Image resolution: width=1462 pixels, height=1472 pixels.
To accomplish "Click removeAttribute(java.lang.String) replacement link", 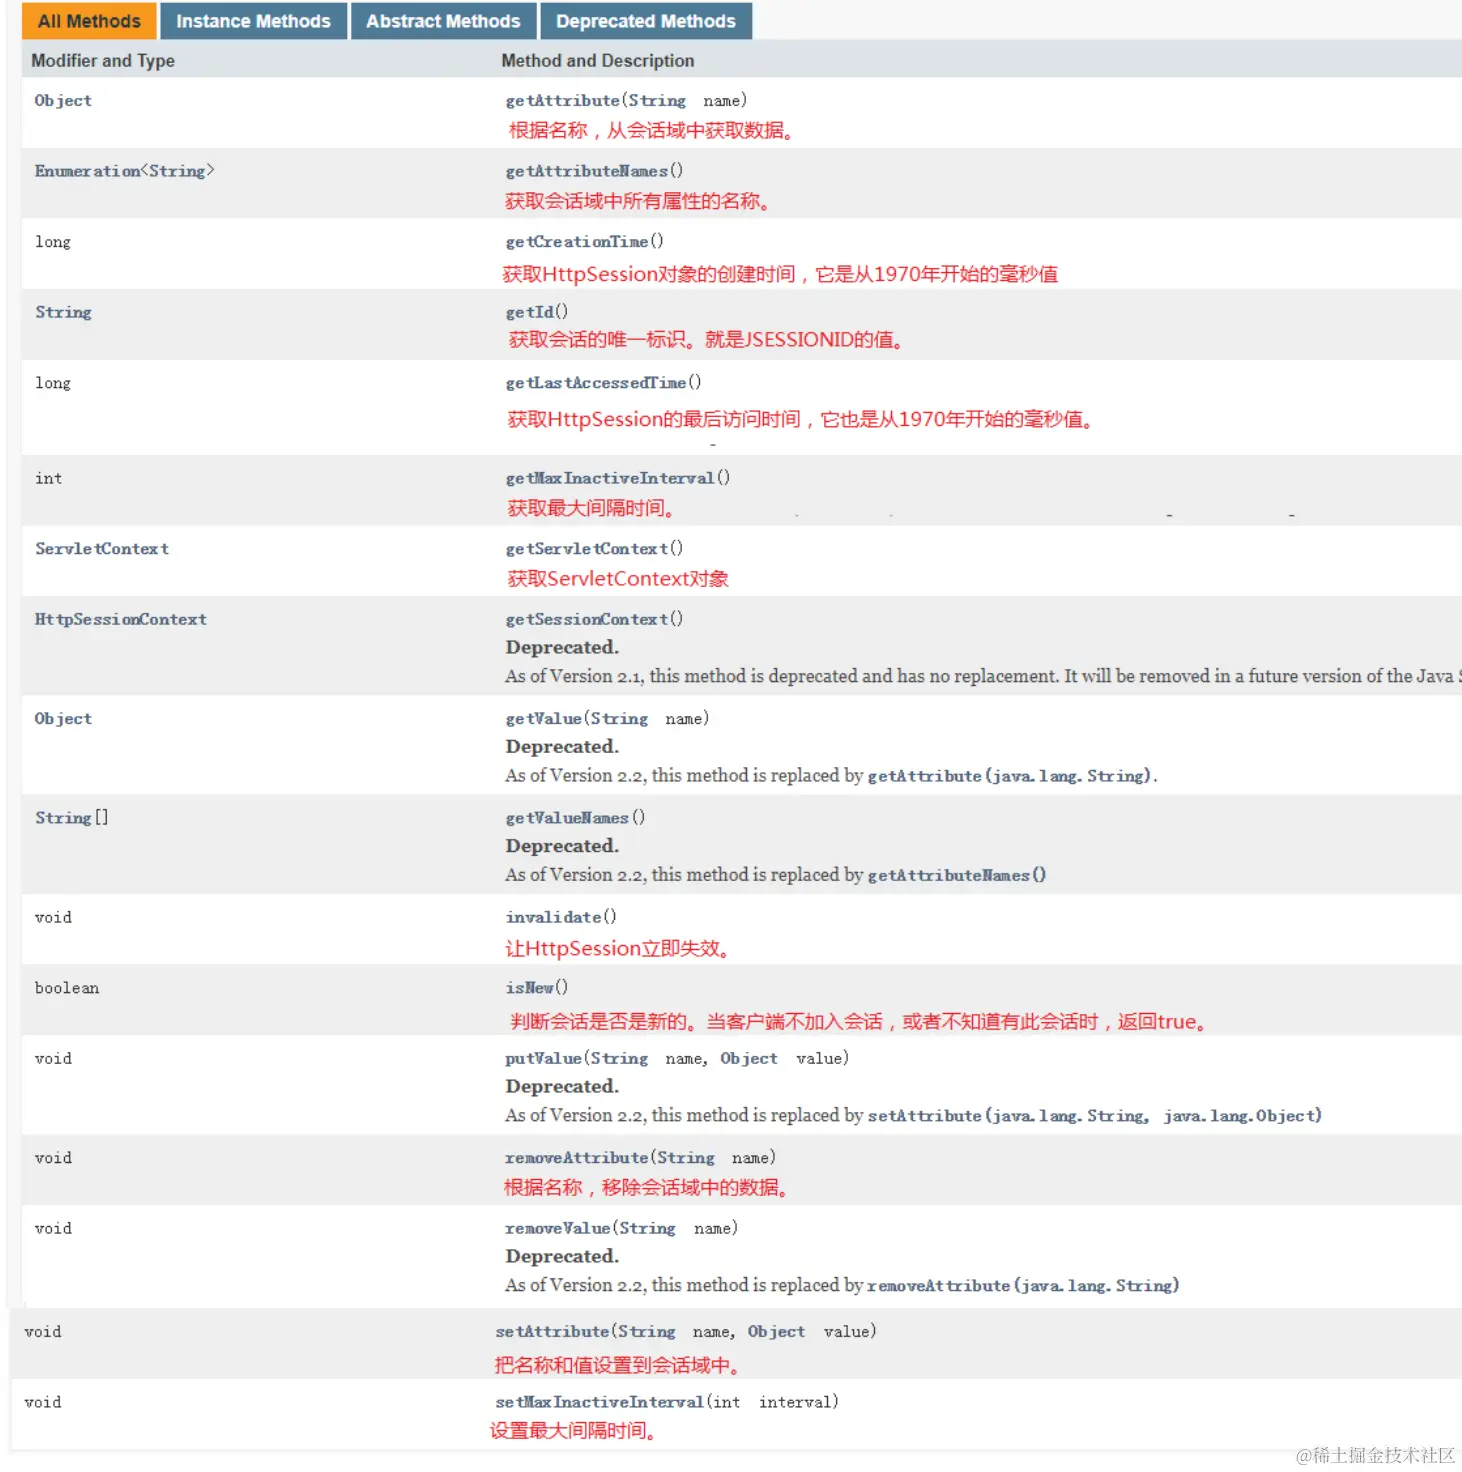I will 1023,1285.
